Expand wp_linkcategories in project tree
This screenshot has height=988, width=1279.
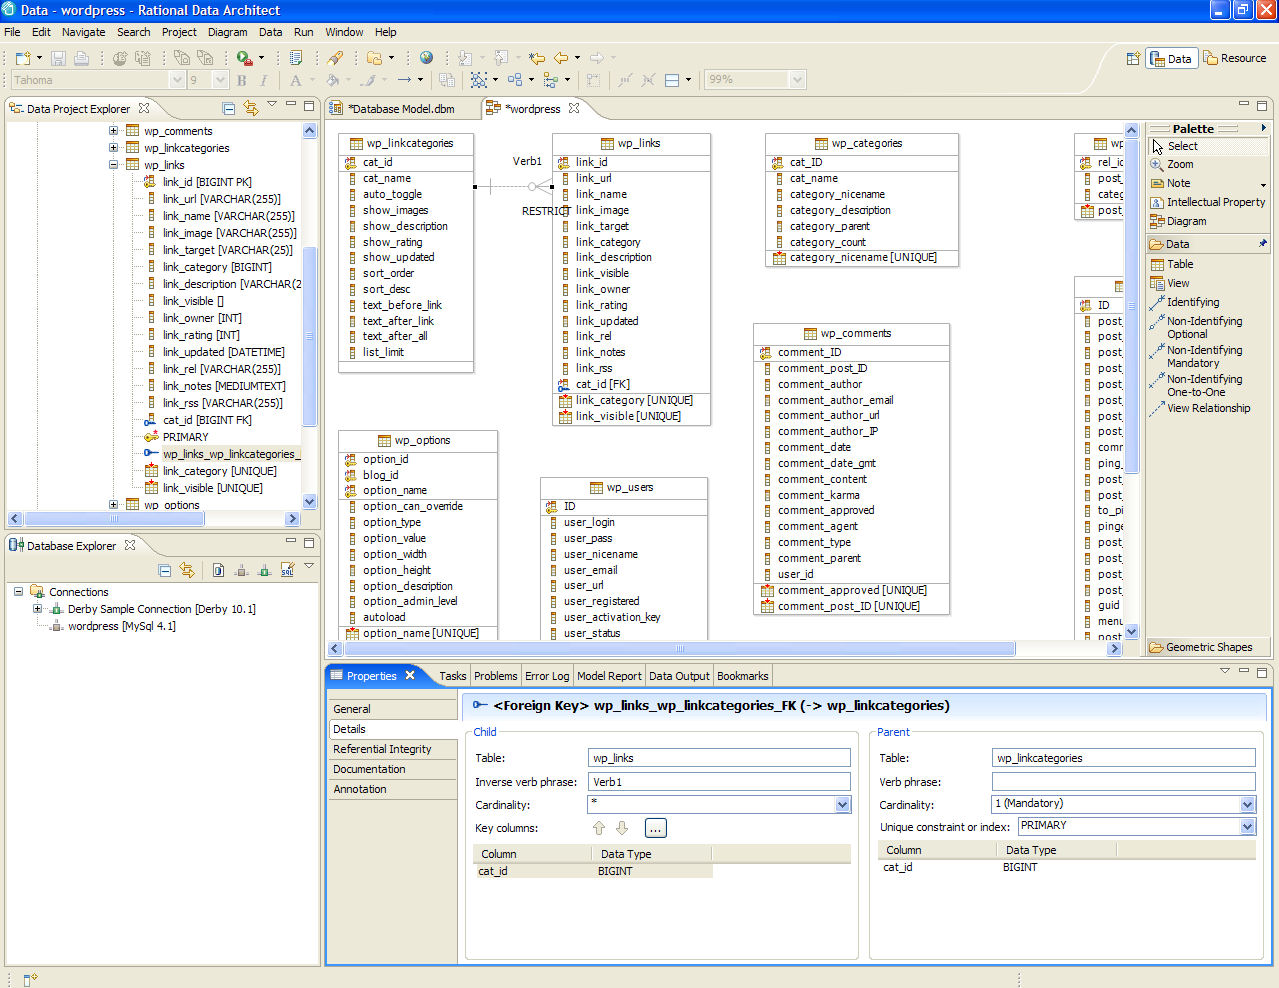(x=113, y=148)
